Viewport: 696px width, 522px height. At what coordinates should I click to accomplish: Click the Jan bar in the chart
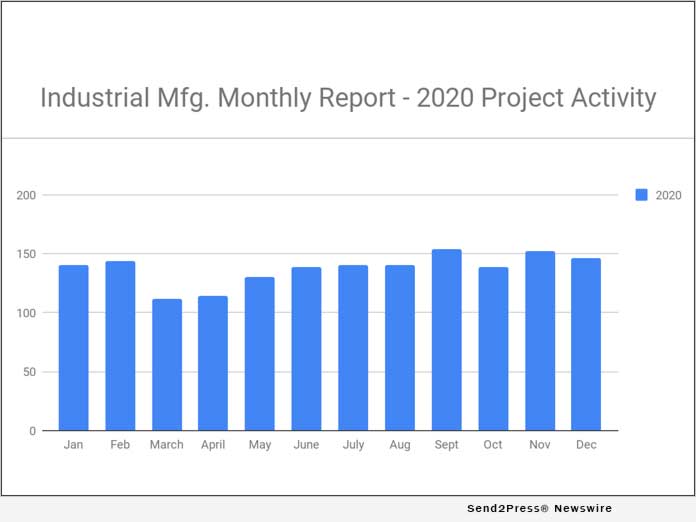pyautogui.click(x=73, y=348)
